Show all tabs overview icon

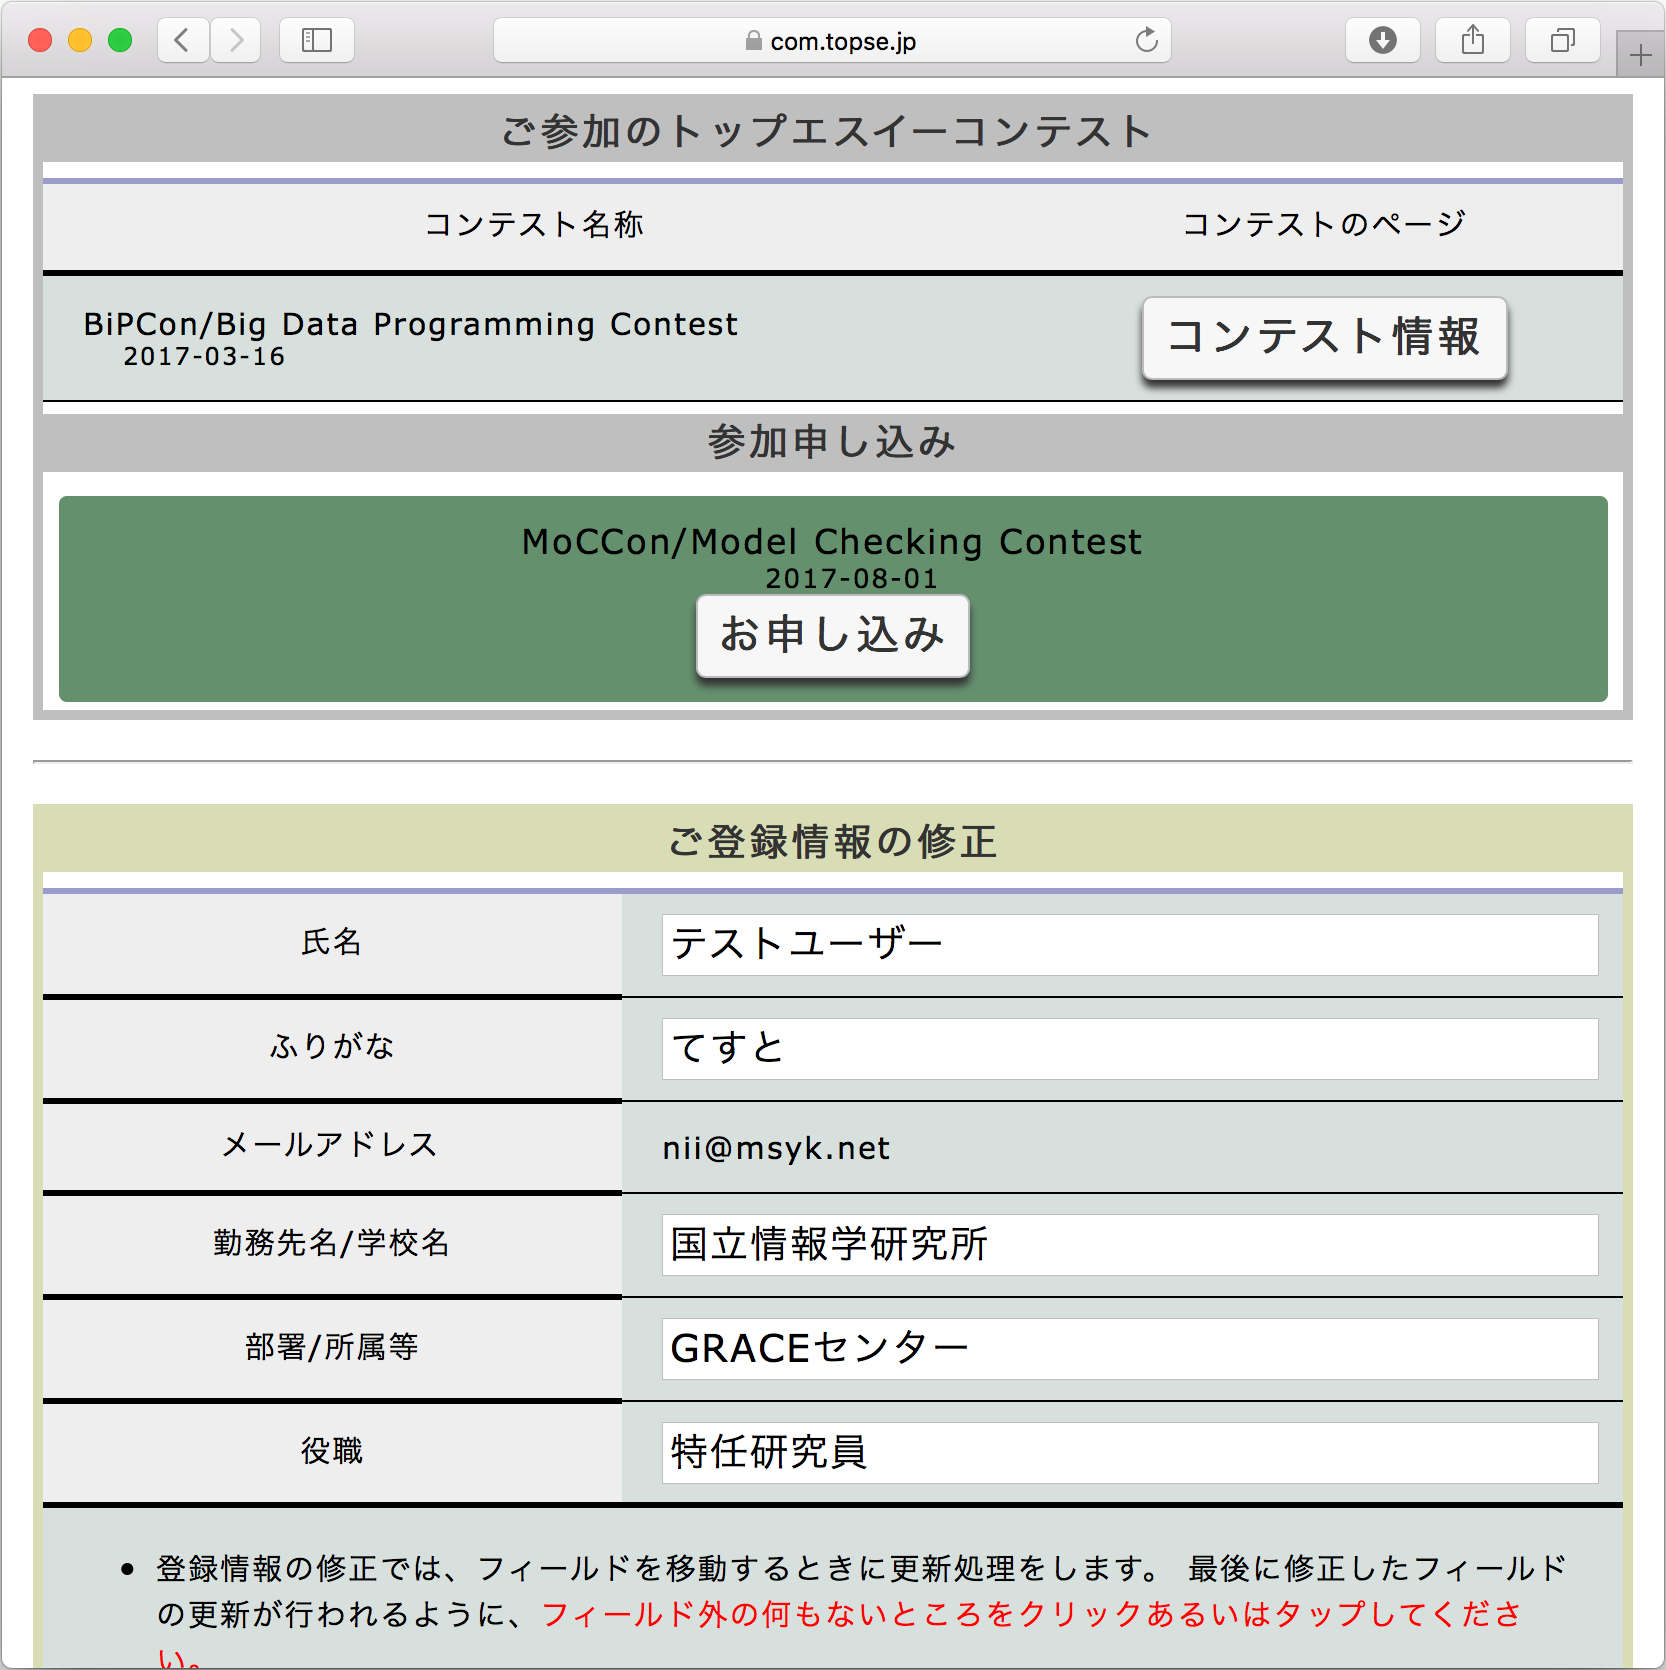pos(1562,40)
